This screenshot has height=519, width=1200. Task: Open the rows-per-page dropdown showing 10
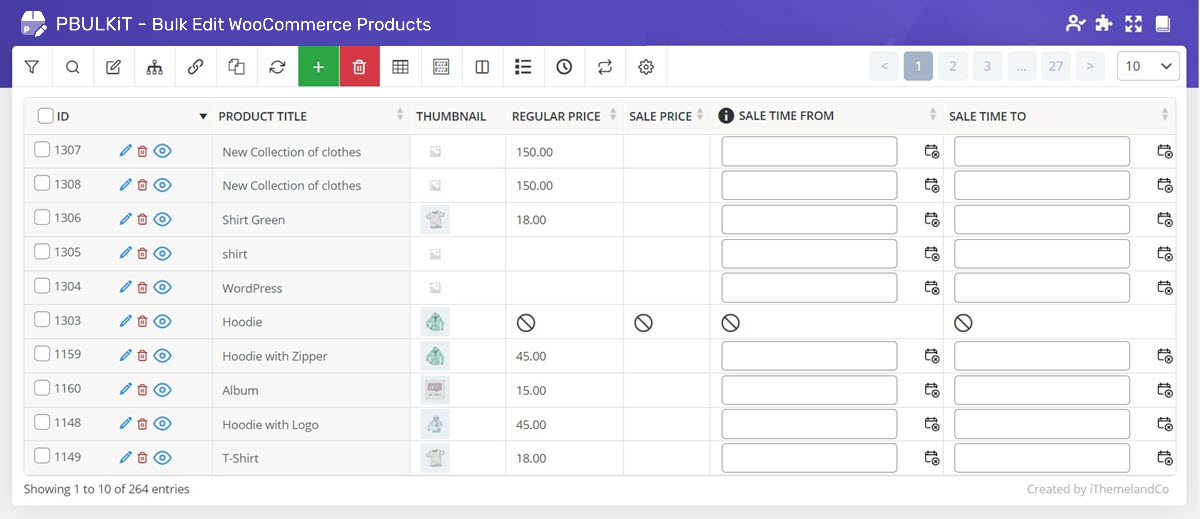[x=1148, y=67]
